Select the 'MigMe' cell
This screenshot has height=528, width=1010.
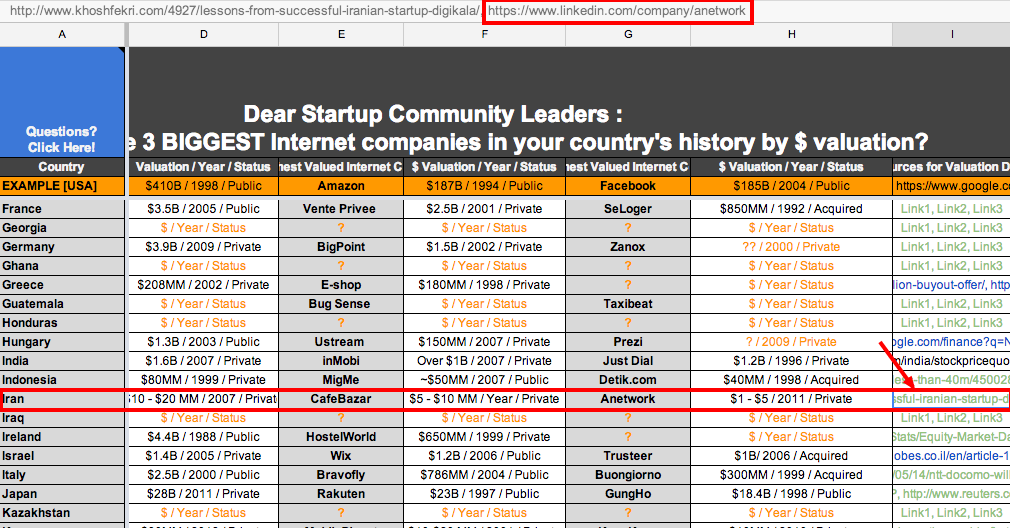[341, 380]
